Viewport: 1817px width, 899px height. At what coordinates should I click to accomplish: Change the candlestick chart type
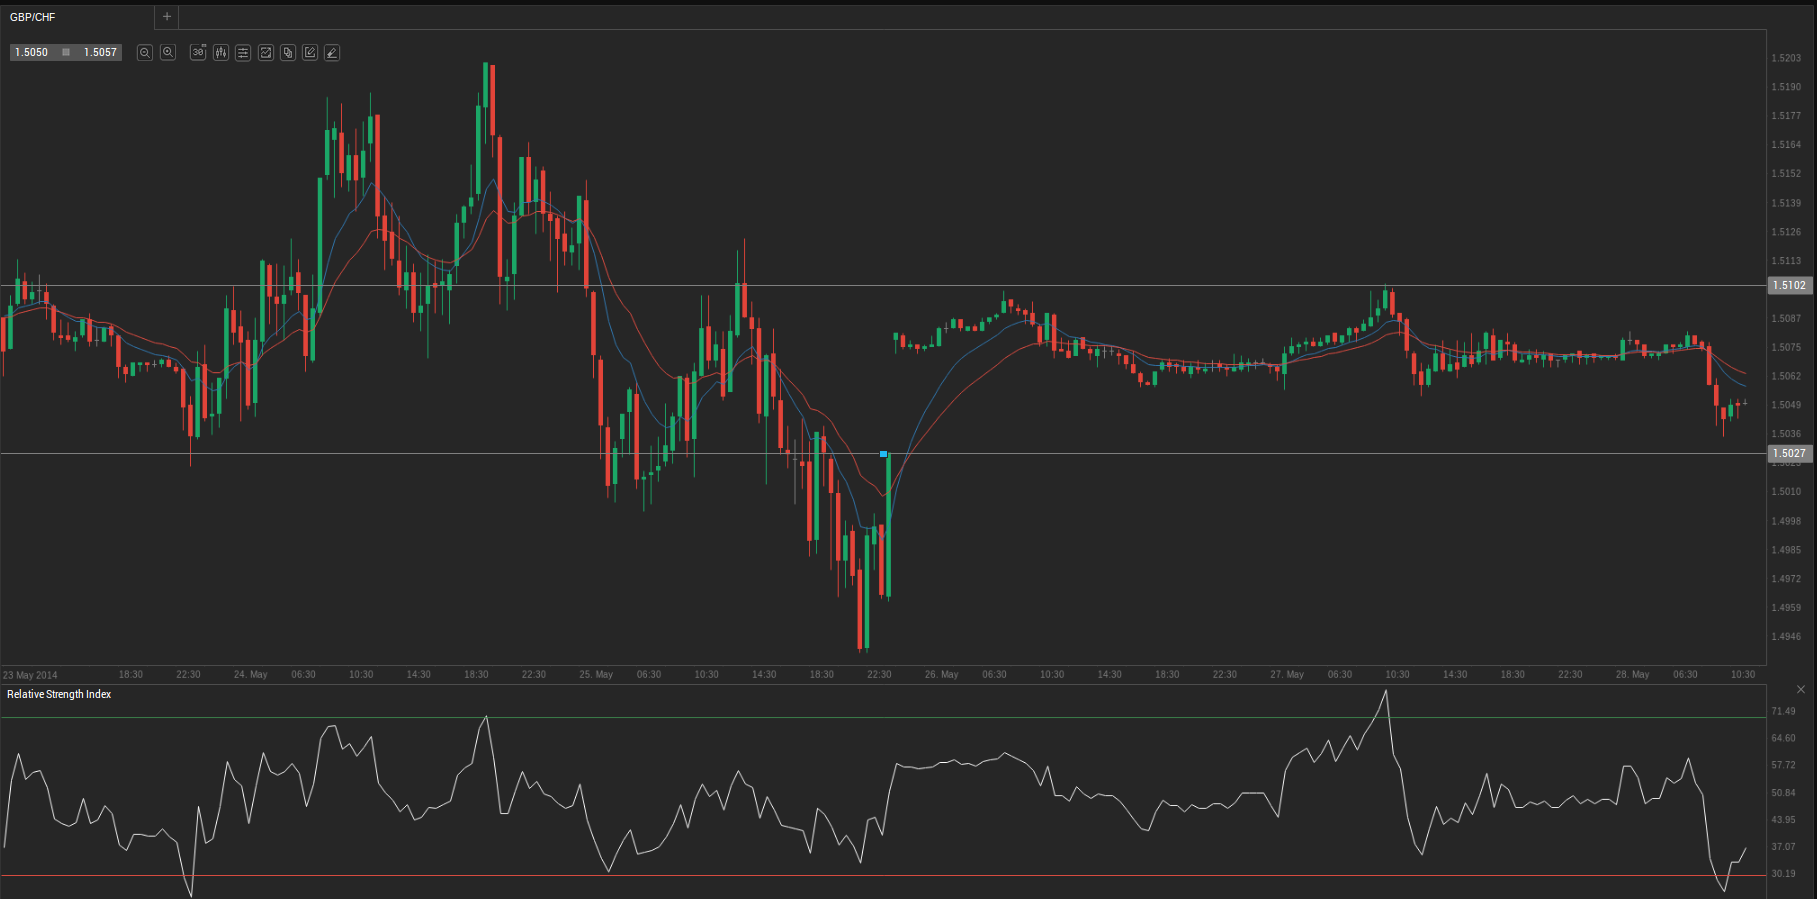click(x=221, y=52)
